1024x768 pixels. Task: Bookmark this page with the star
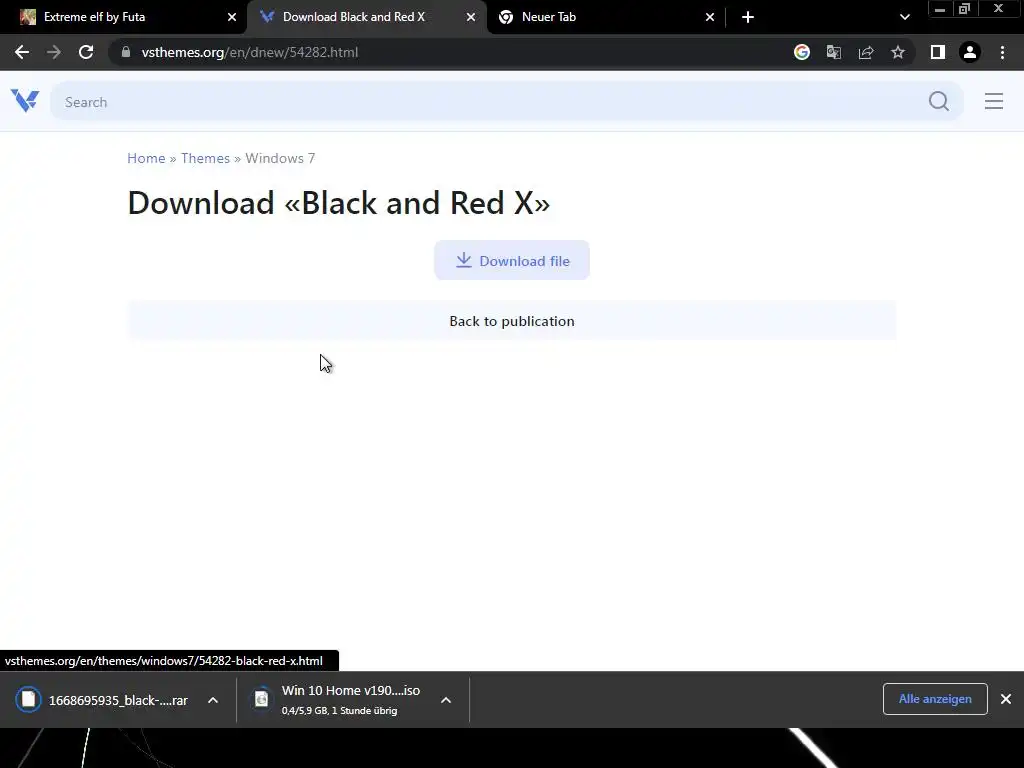tap(898, 52)
